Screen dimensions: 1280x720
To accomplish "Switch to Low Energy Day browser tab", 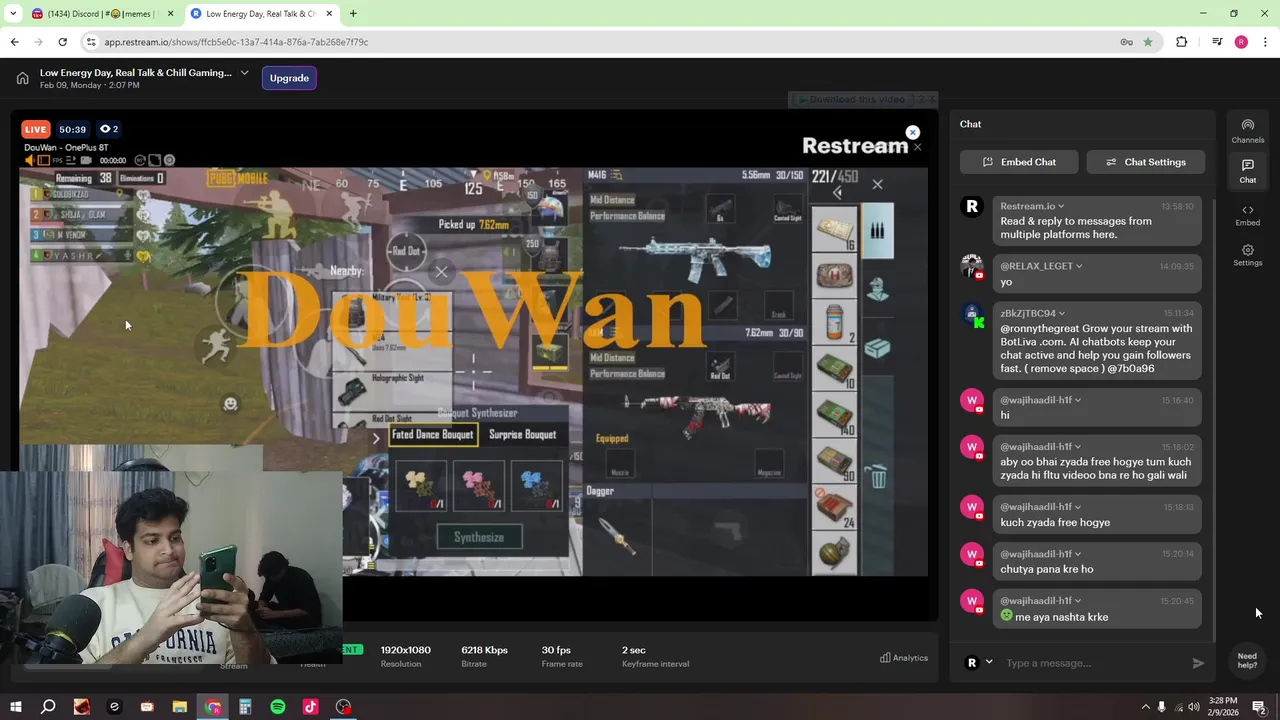I will pyautogui.click(x=262, y=14).
